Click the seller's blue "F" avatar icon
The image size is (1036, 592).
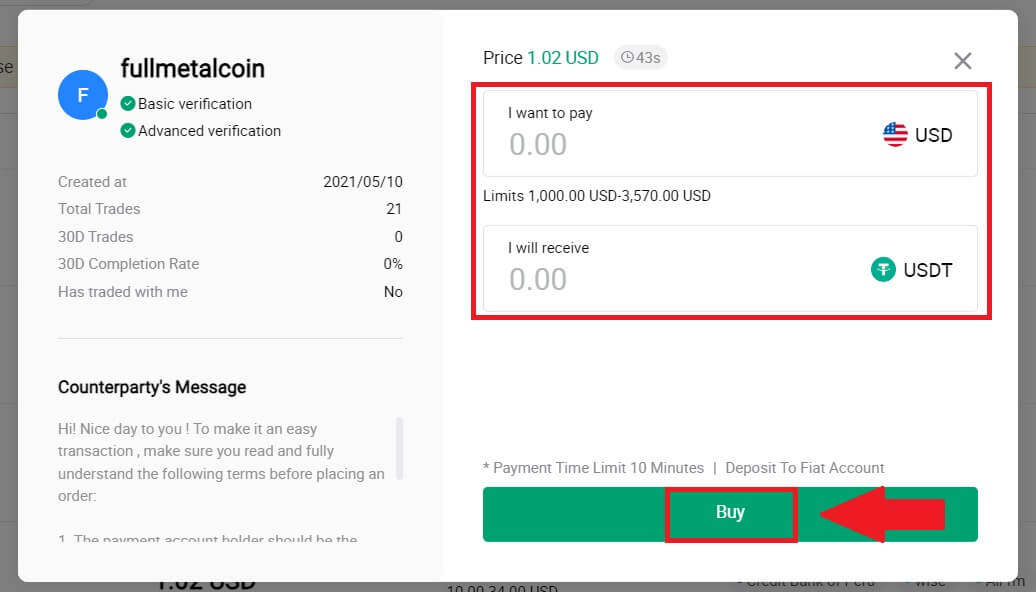click(82, 94)
